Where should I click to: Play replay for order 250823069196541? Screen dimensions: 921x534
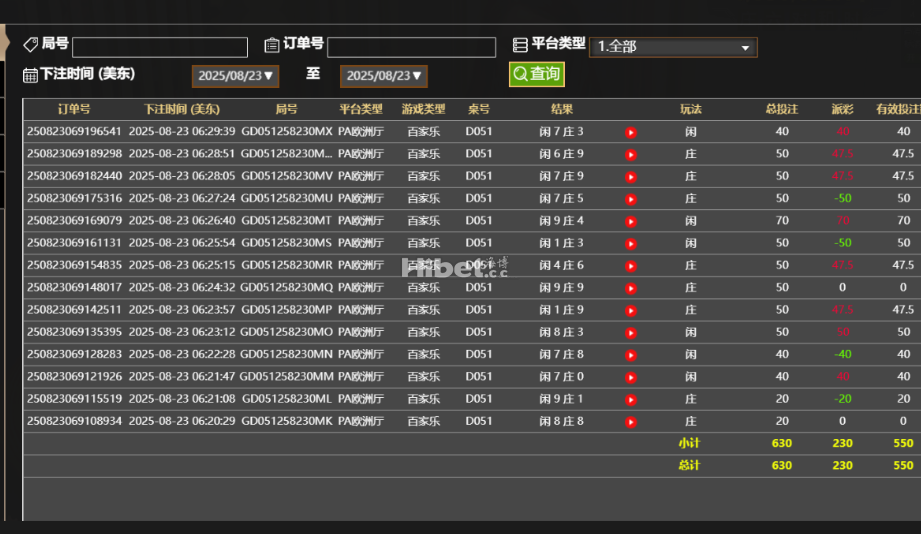click(x=631, y=132)
